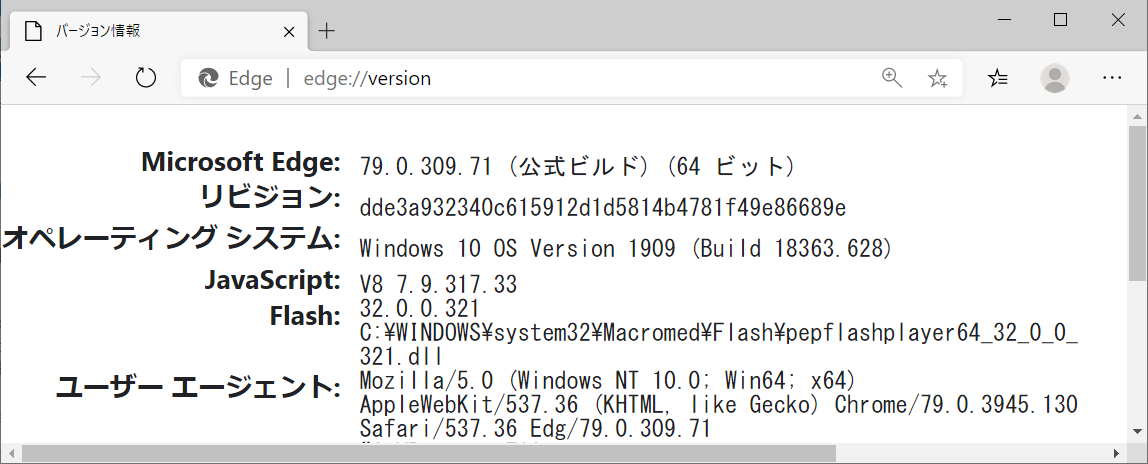This screenshot has width=1148, height=464.
Task: Click the scroll-up arrow of vertical scrollbar
Action: [1136, 116]
